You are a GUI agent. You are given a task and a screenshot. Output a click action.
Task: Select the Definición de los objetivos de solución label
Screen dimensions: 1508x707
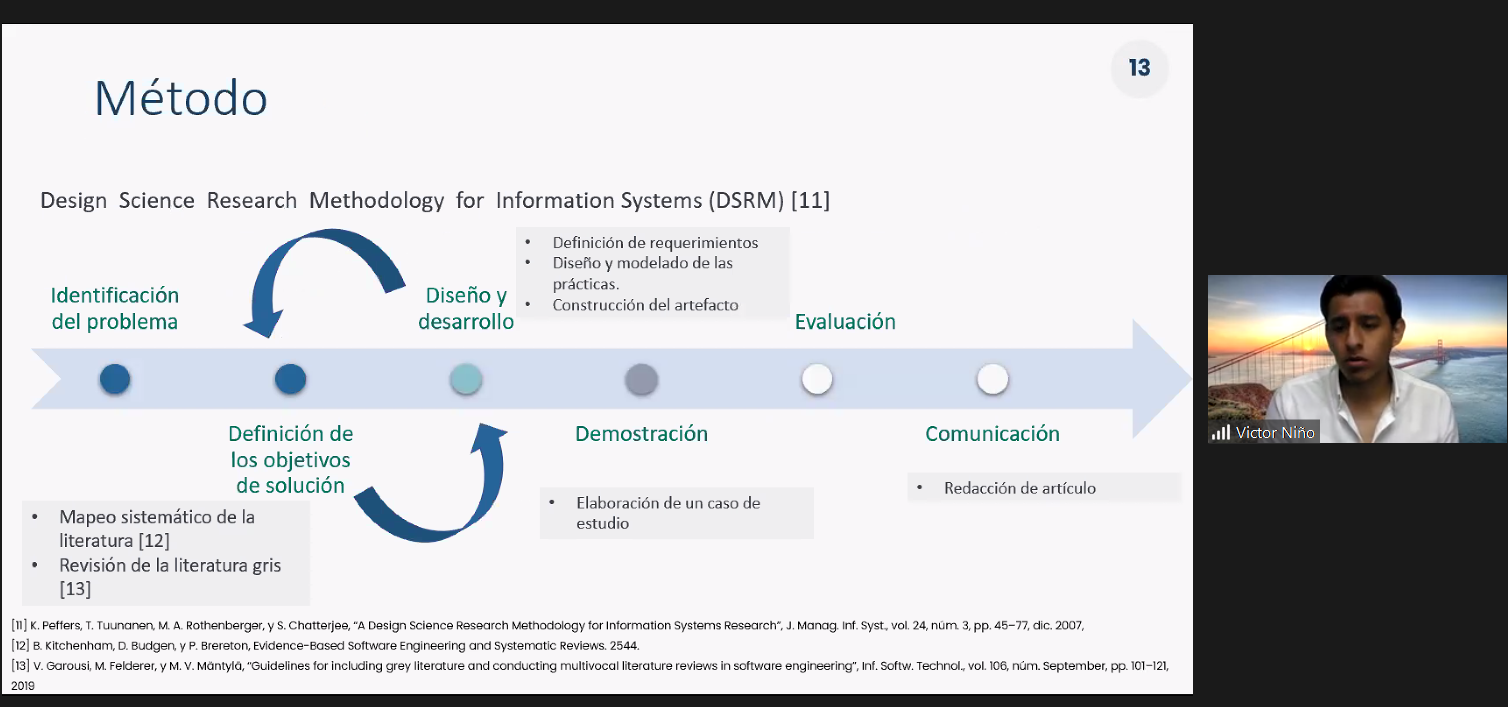click(x=290, y=459)
